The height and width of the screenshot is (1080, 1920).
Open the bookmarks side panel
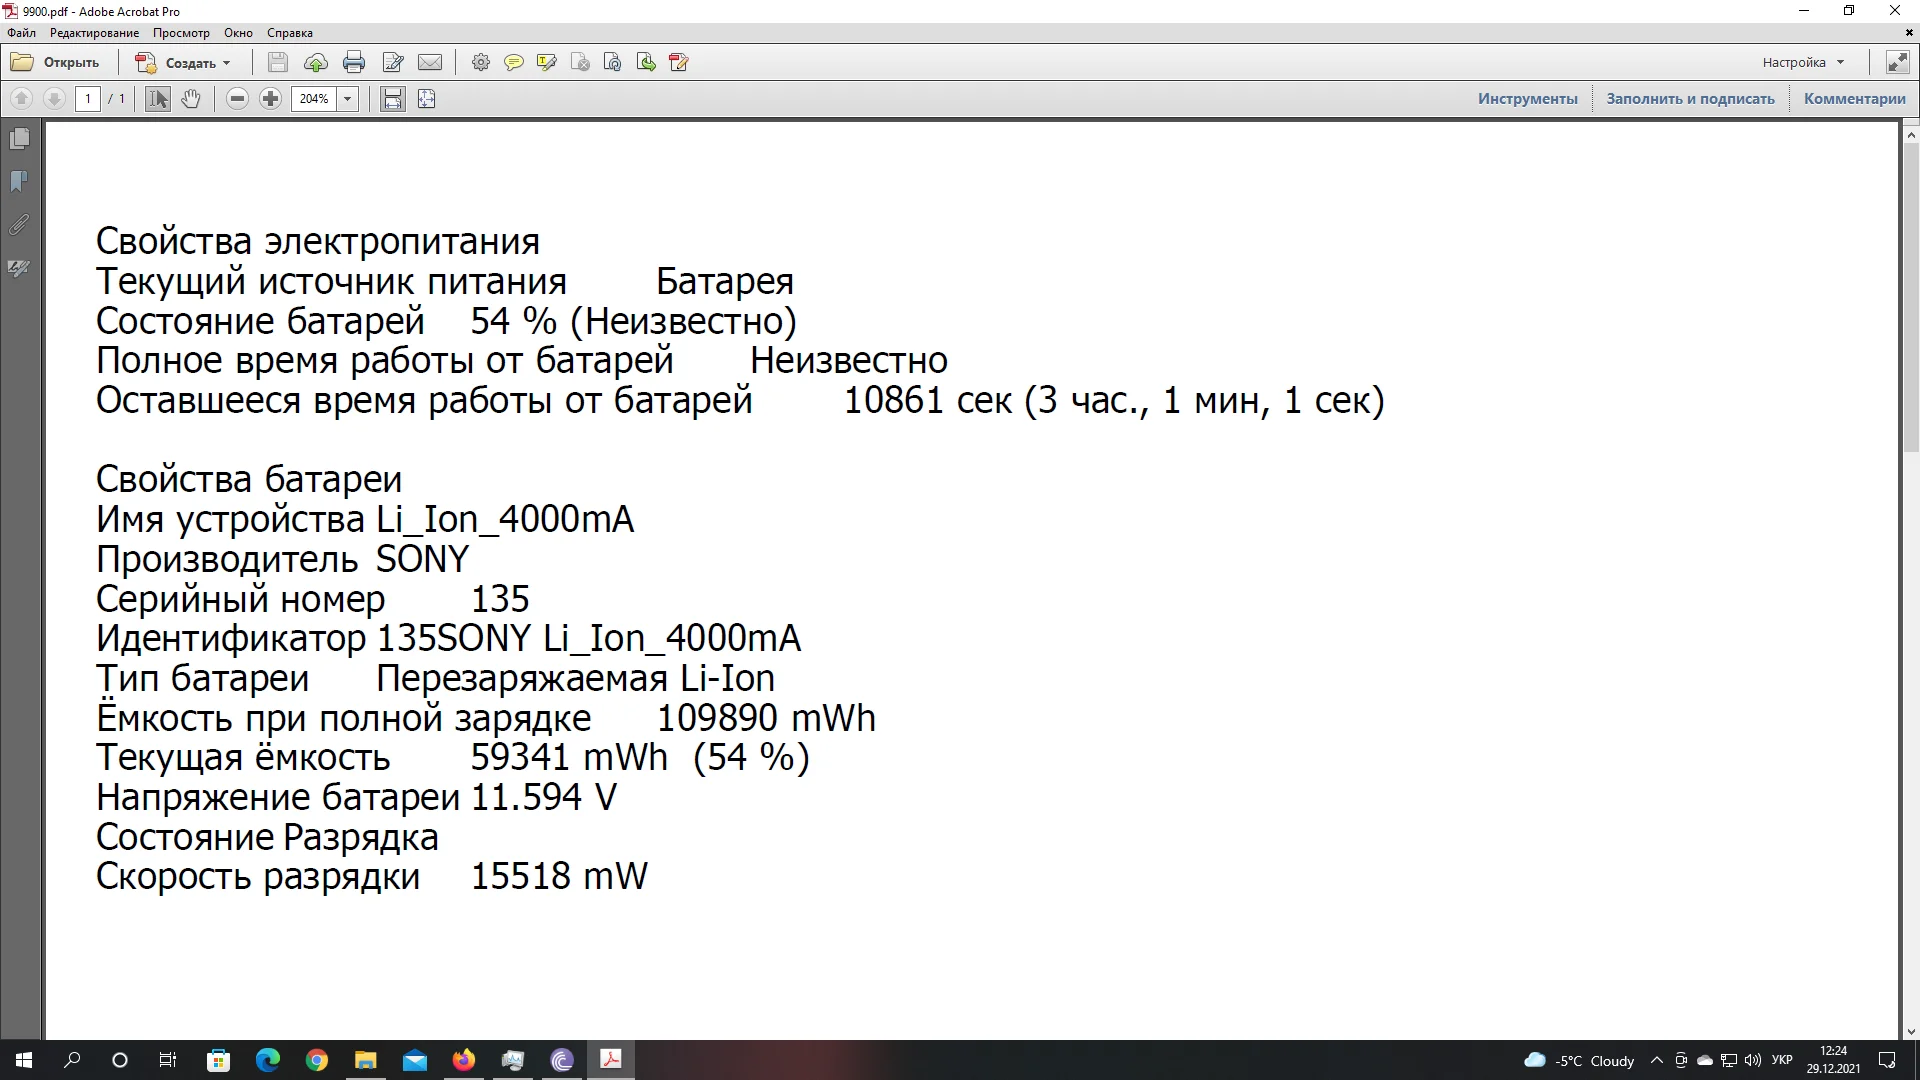(x=19, y=182)
